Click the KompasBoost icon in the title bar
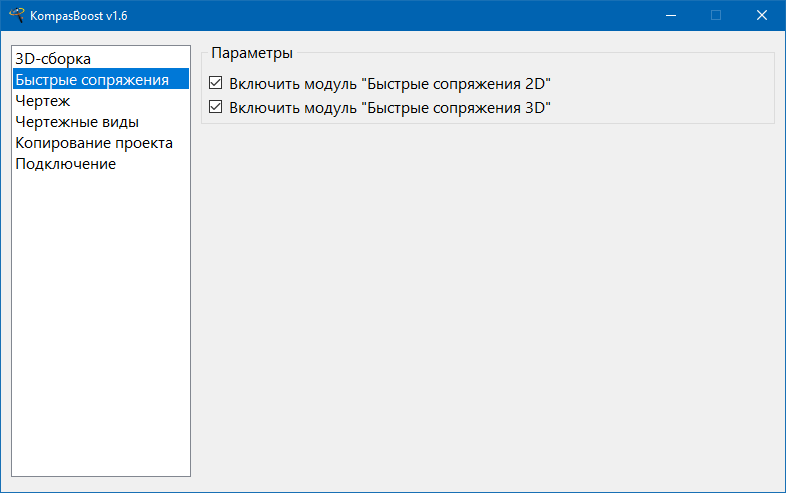The height and width of the screenshot is (493, 786). click(16, 16)
